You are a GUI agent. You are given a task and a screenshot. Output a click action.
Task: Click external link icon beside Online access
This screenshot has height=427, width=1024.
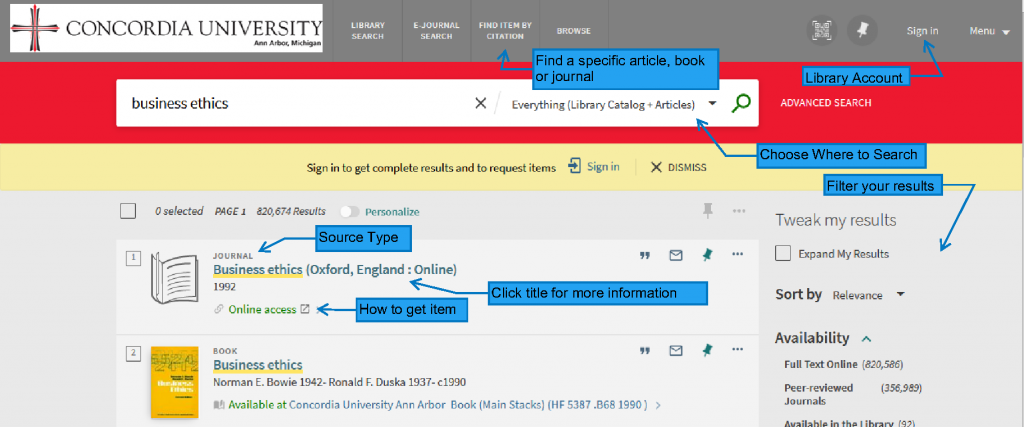304,309
